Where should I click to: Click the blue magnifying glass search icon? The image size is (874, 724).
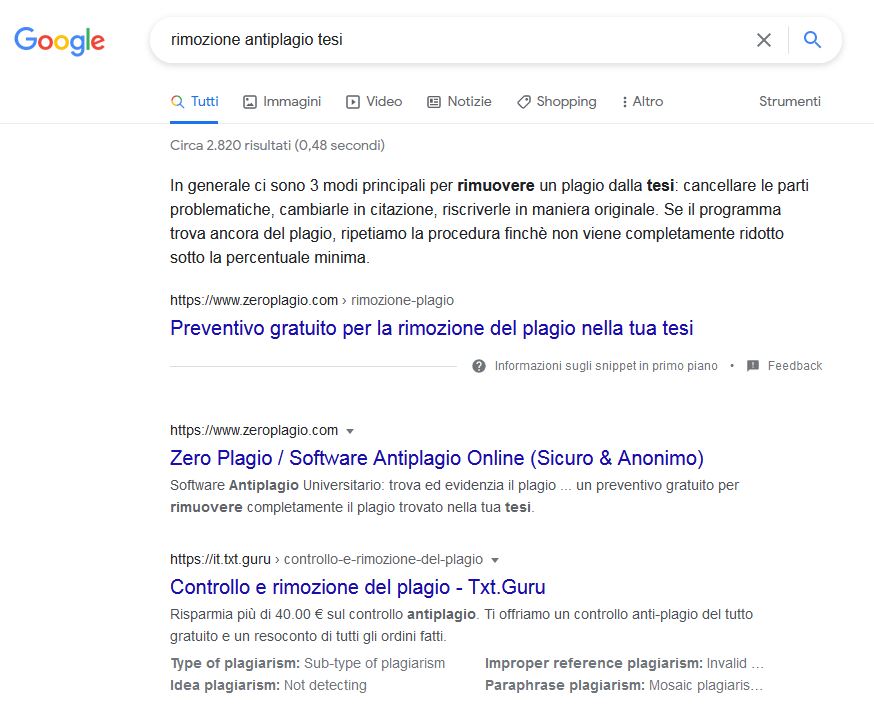(x=812, y=40)
